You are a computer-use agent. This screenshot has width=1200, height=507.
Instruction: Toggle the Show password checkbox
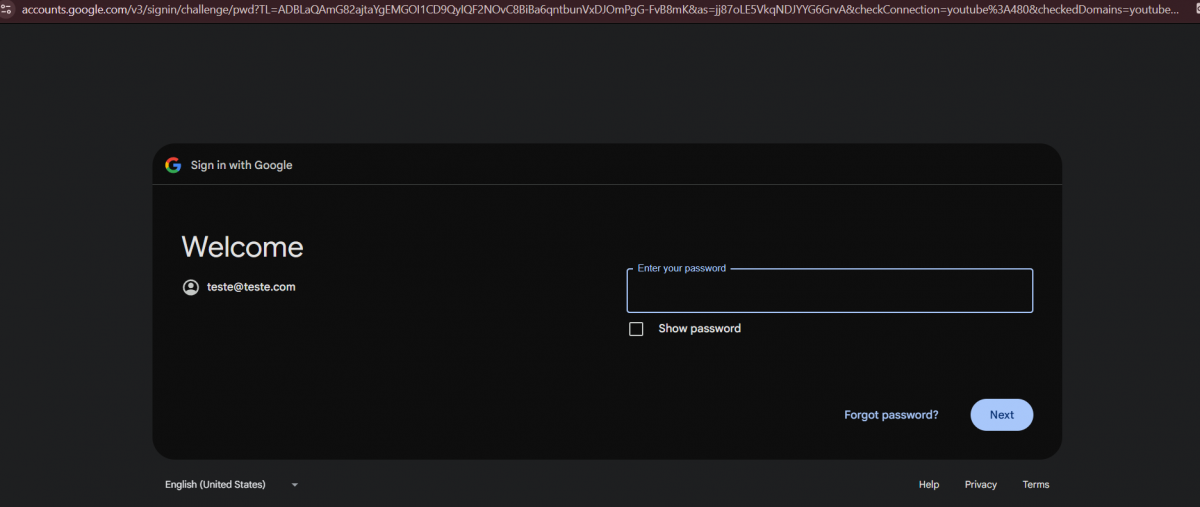pyautogui.click(x=636, y=329)
